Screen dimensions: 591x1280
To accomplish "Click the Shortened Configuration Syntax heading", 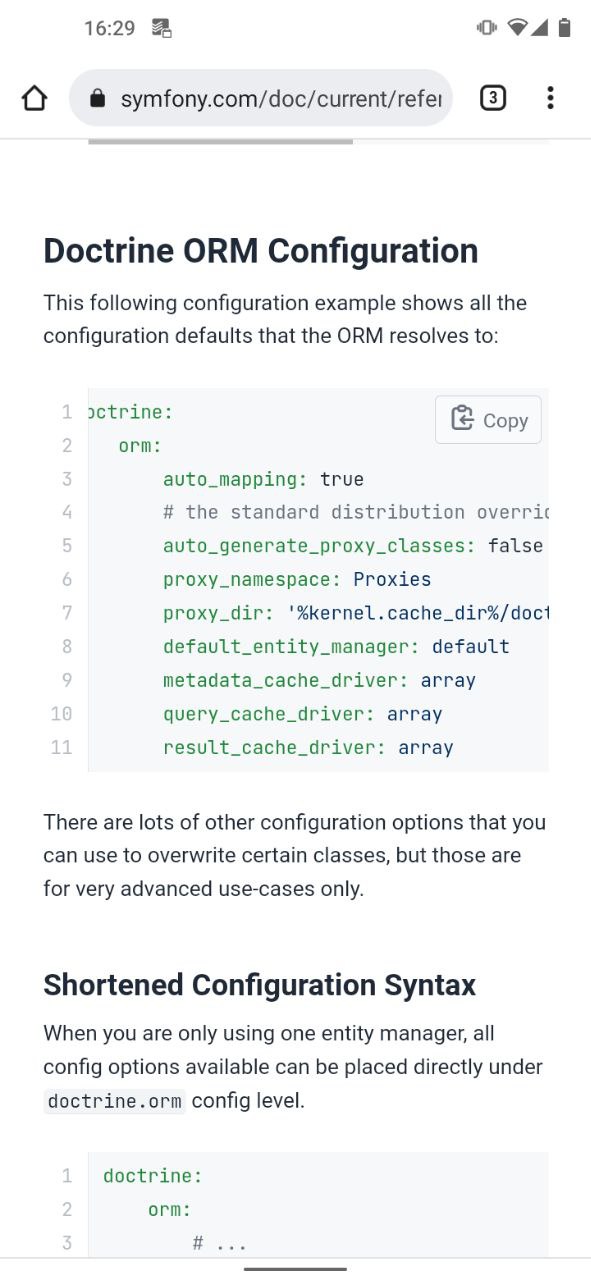I will tap(260, 985).
